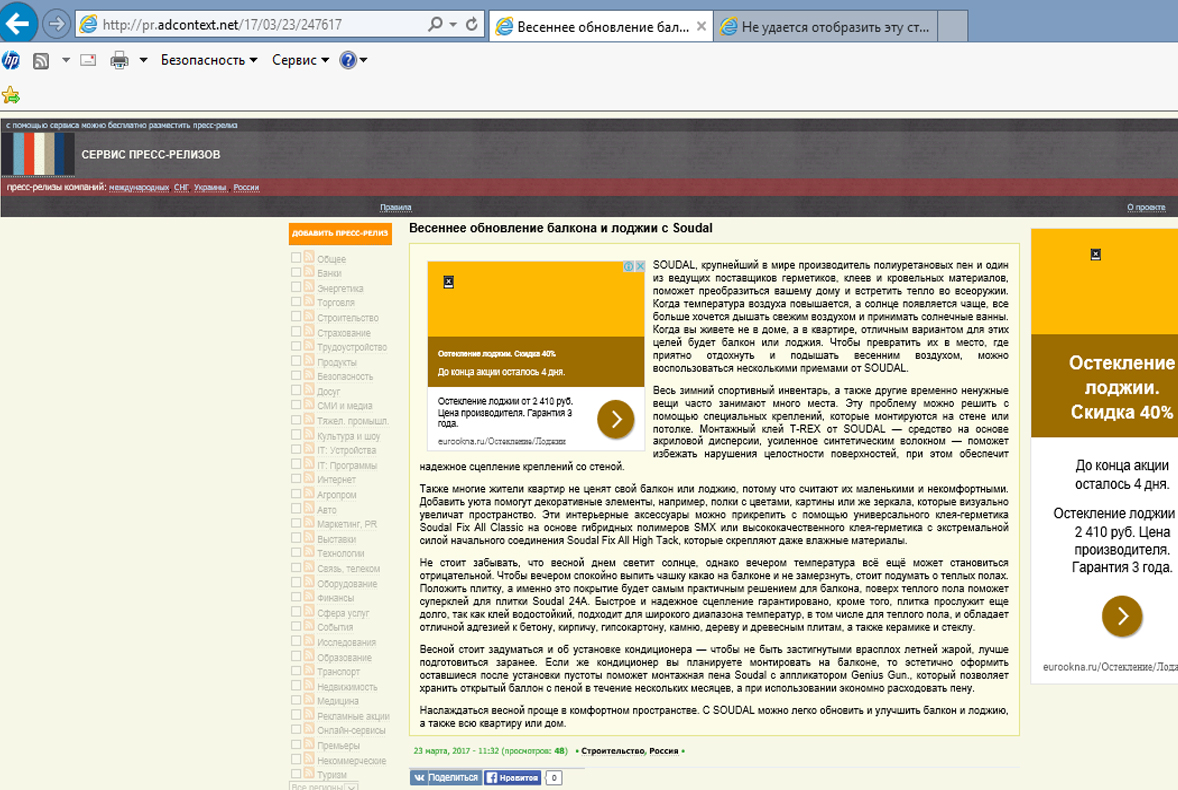Click RSS icon next to Авто
The image size is (1178, 790).
309,508
